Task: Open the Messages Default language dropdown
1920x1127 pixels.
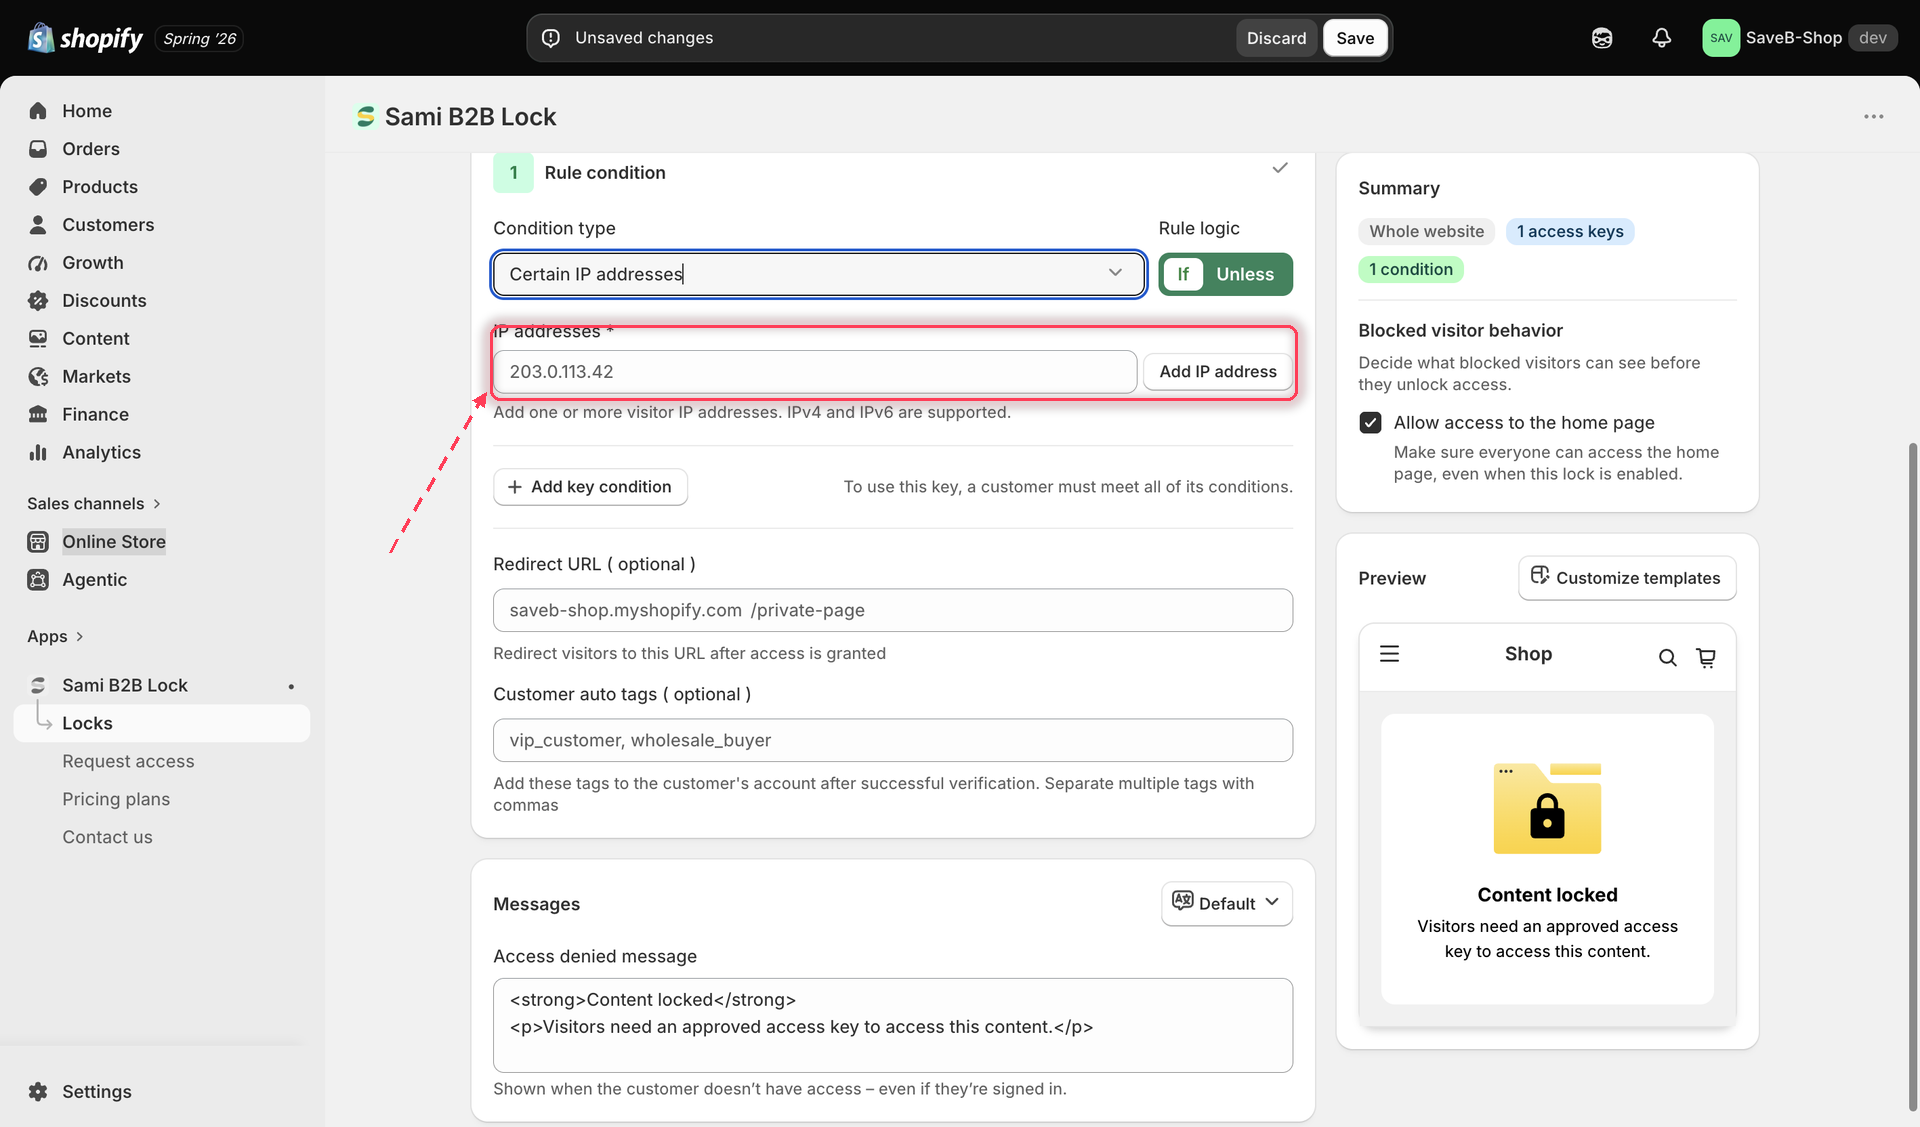Action: coord(1226,904)
